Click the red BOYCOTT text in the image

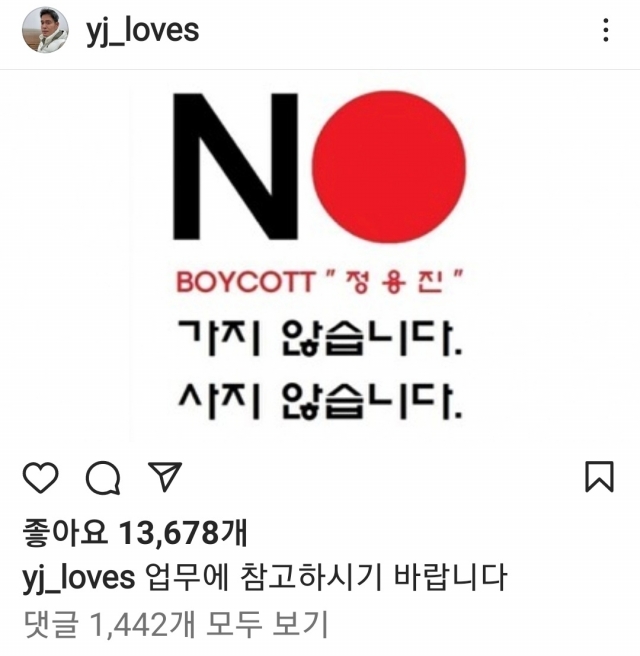tap(246, 282)
